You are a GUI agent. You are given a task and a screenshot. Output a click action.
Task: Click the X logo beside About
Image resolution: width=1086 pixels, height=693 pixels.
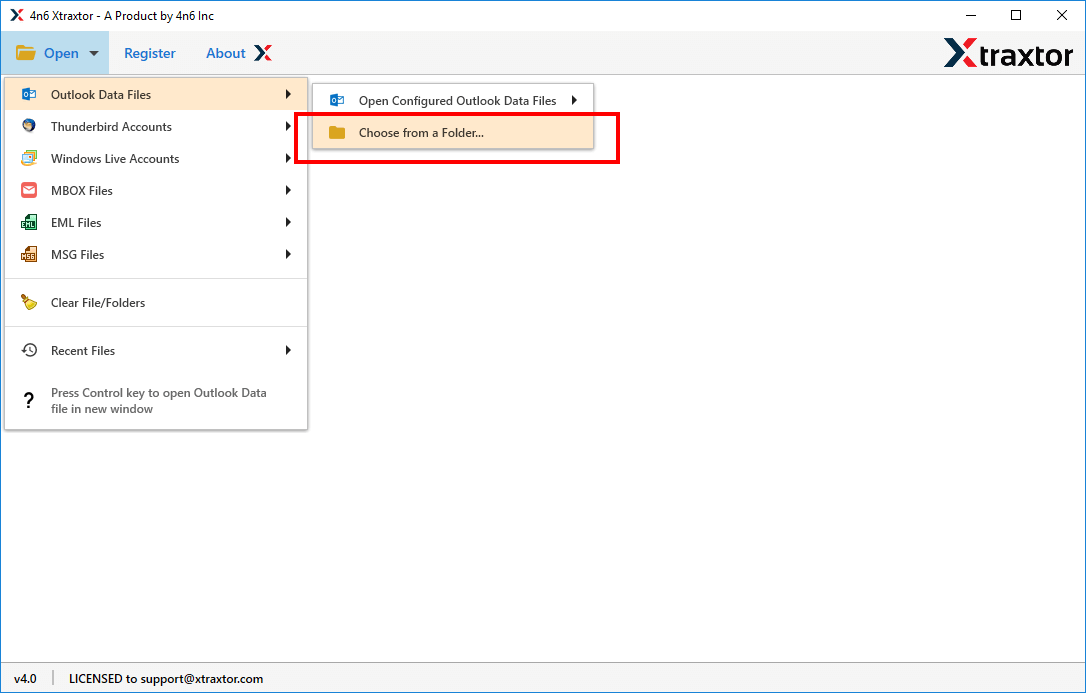[x=262, y=53]
